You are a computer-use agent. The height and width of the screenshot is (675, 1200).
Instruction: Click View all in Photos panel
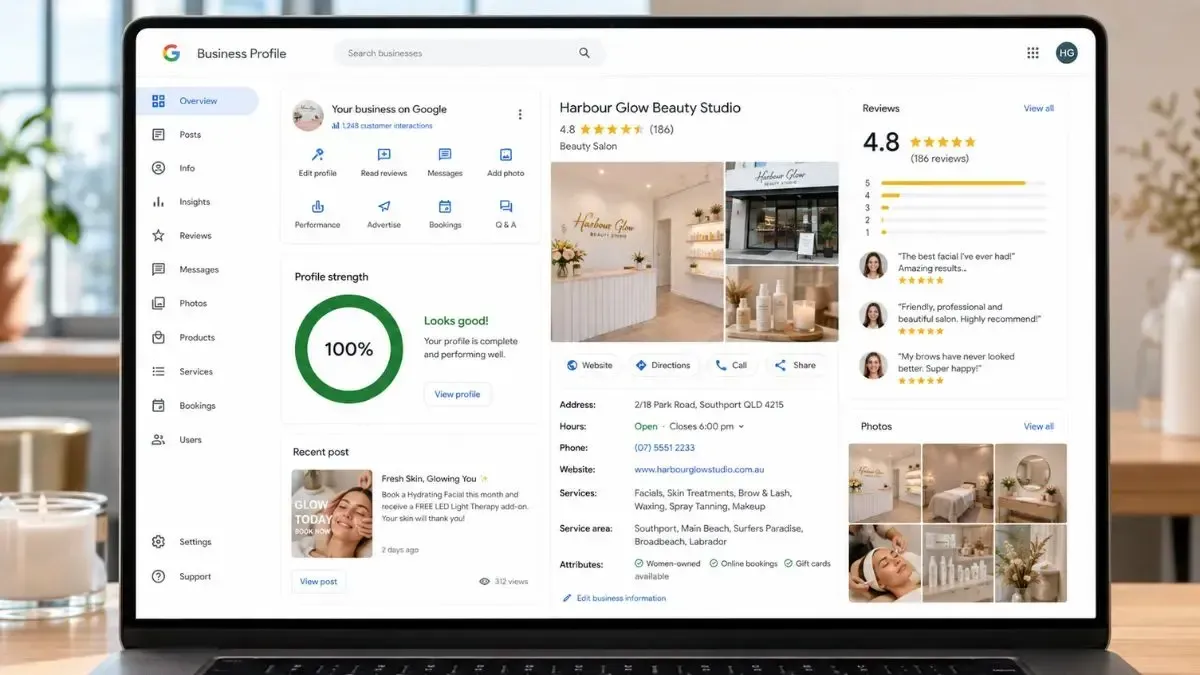(1039, 426)
